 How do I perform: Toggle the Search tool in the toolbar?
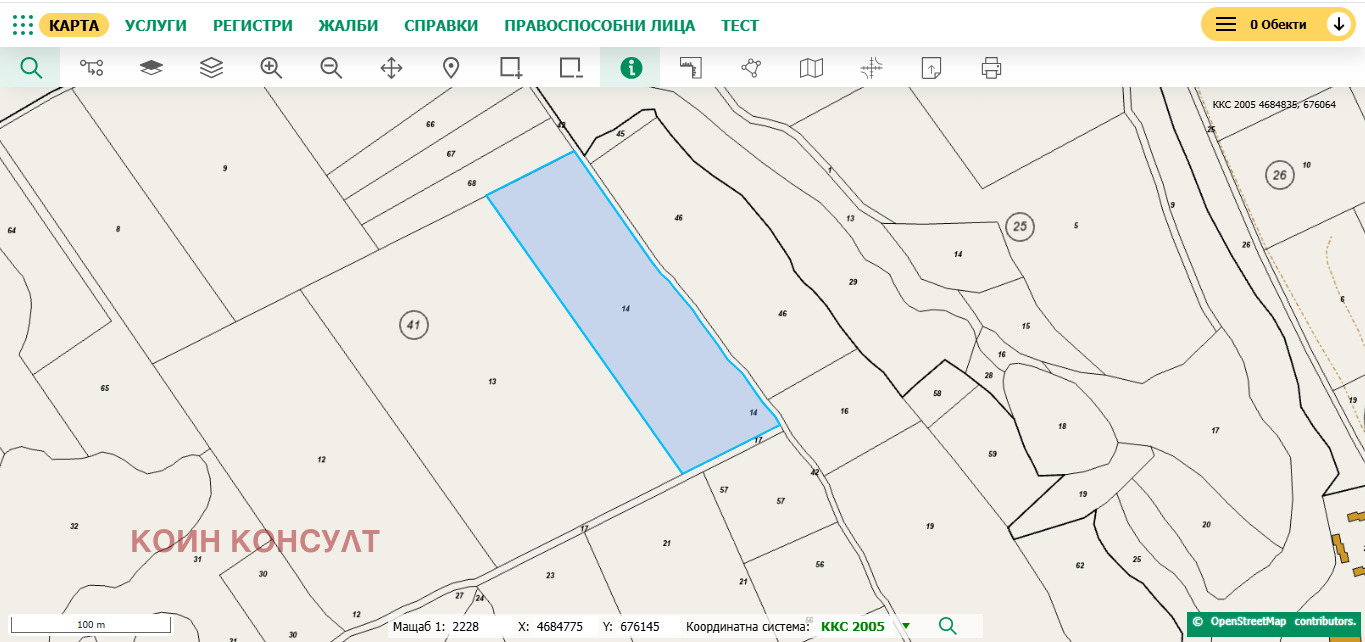(30, 68)
